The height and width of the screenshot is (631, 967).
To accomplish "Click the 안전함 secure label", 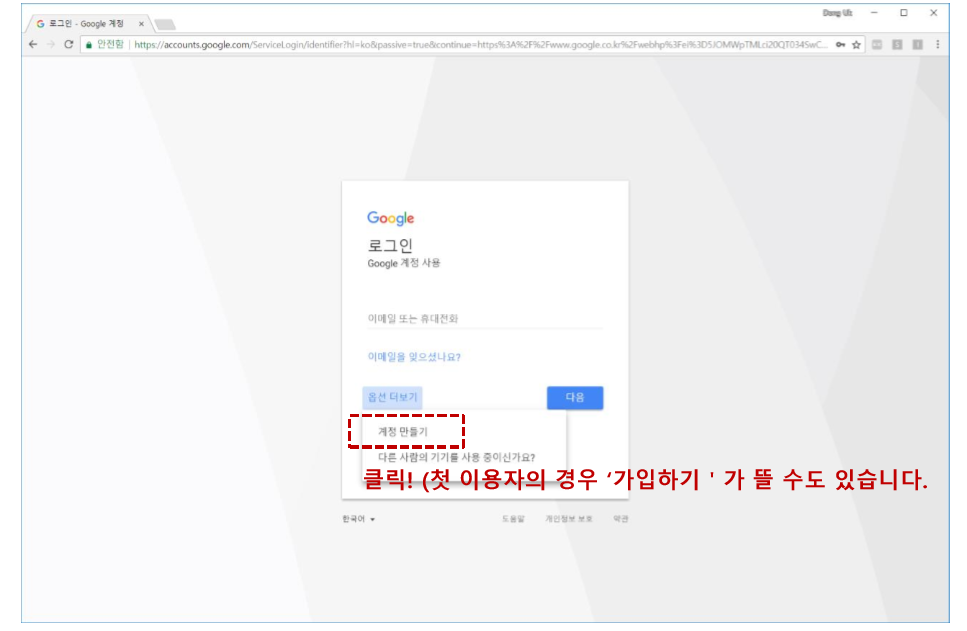I will pyautogui.click(x=110, y=44).
